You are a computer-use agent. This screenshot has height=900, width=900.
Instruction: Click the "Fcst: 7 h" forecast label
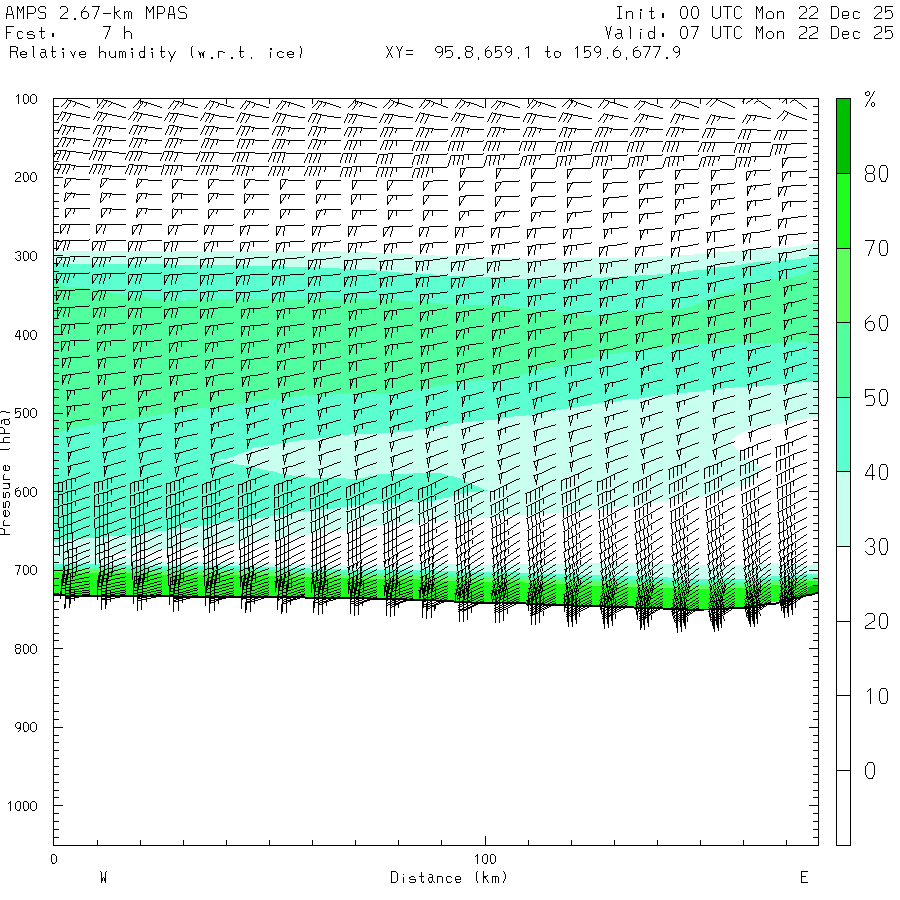tap(69, 33)
